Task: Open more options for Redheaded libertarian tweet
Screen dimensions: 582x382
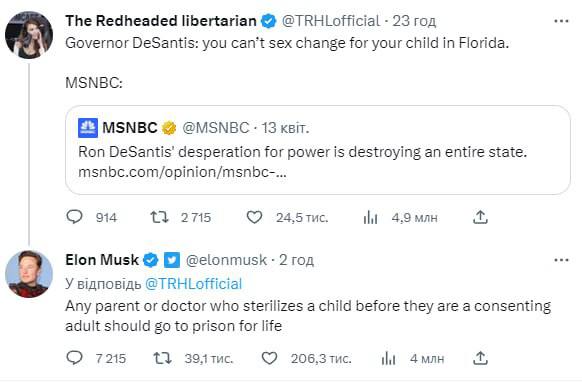Action: pyautogui.click(x=561, y=21)
